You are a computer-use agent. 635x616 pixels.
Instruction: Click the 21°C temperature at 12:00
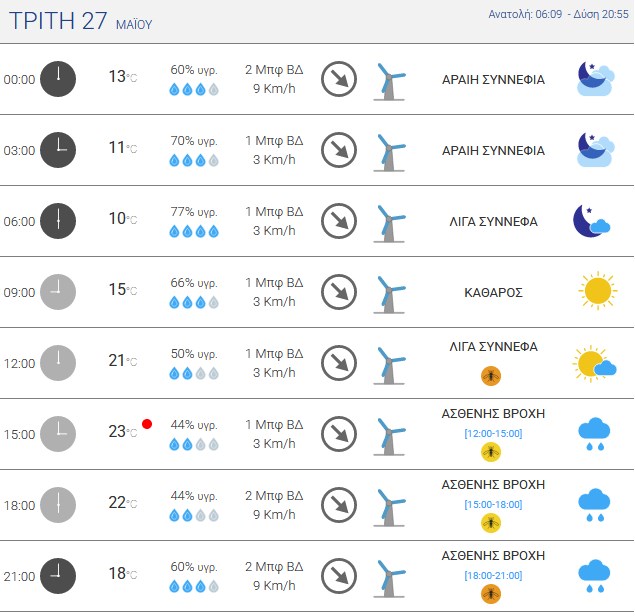123,360
